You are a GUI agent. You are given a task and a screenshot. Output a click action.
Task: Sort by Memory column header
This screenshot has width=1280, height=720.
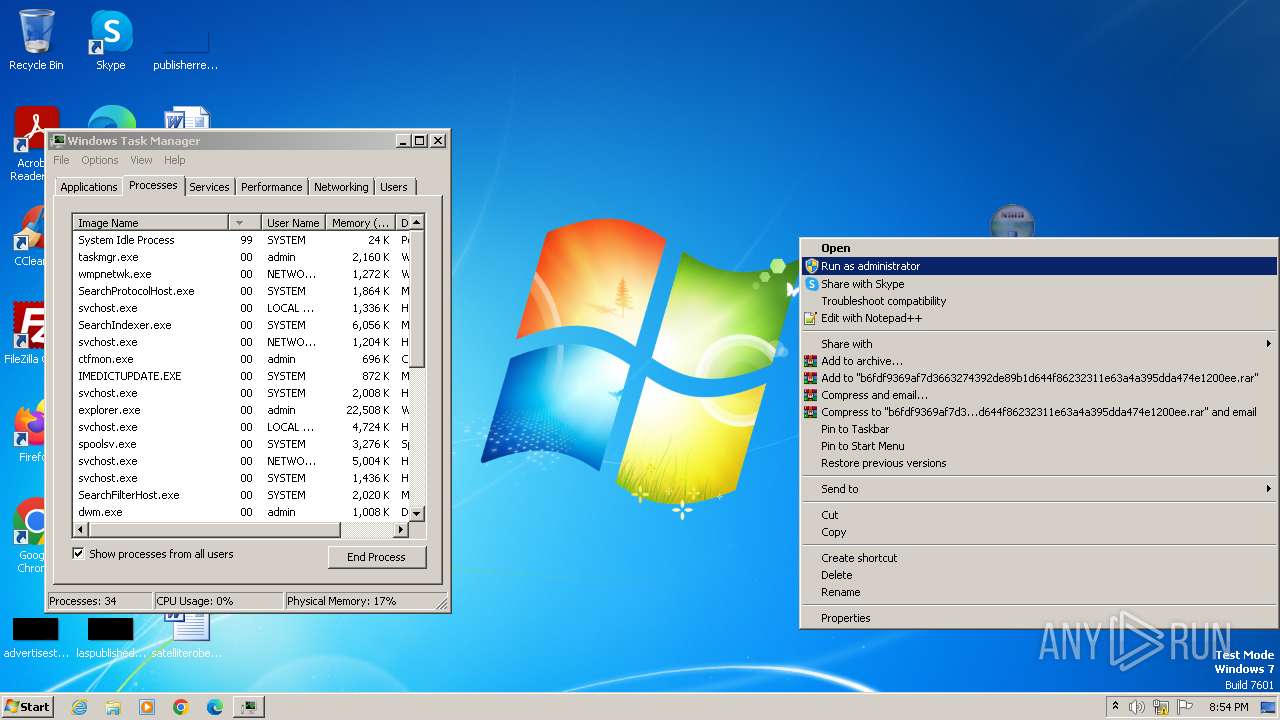tap(361, 223)
